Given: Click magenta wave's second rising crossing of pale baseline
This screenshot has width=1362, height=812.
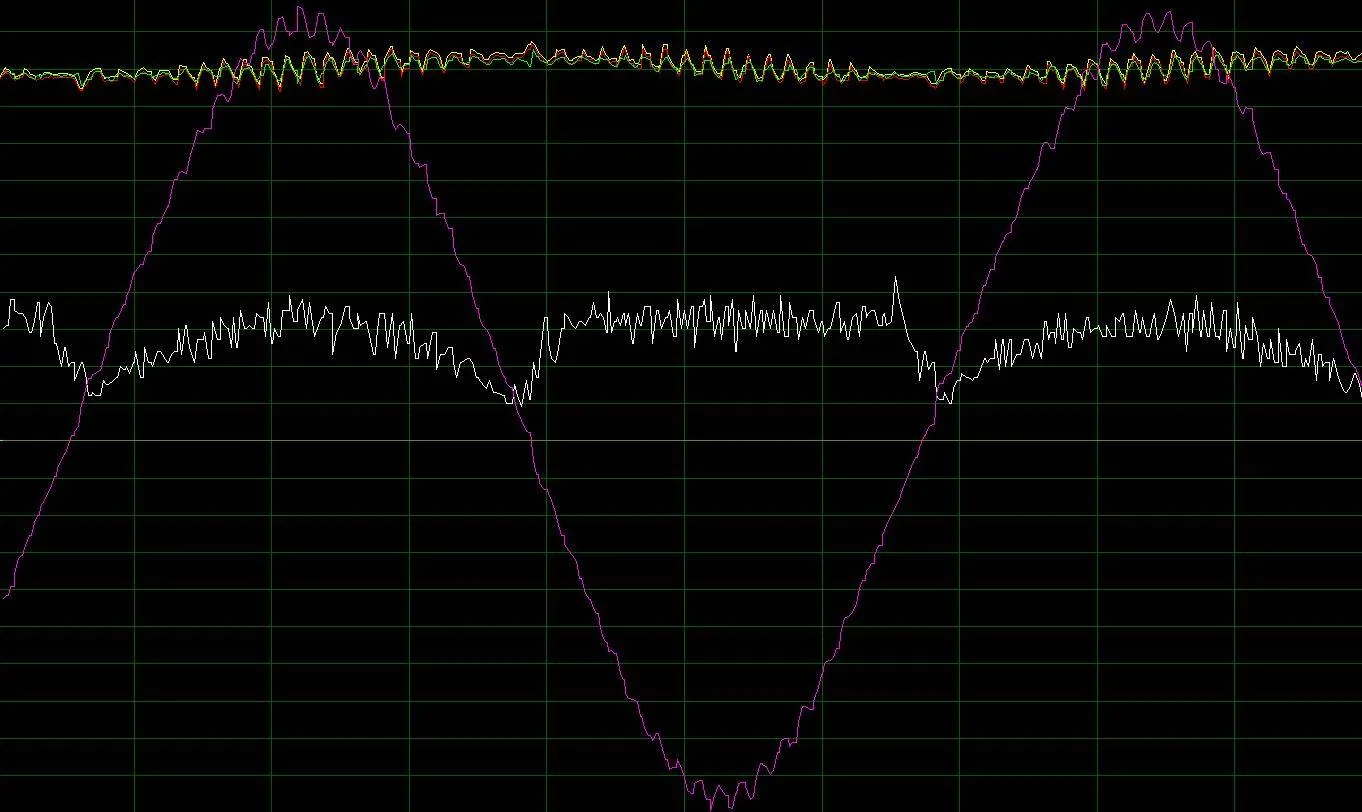Looking at the screenshot, I should [x=927, y=440].
